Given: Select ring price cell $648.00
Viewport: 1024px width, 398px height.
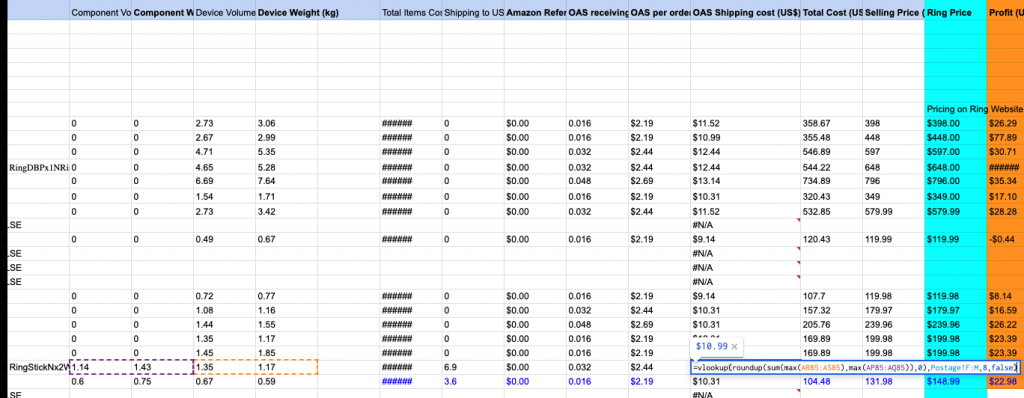Looking at the screenshot, I should click(955, 167).
